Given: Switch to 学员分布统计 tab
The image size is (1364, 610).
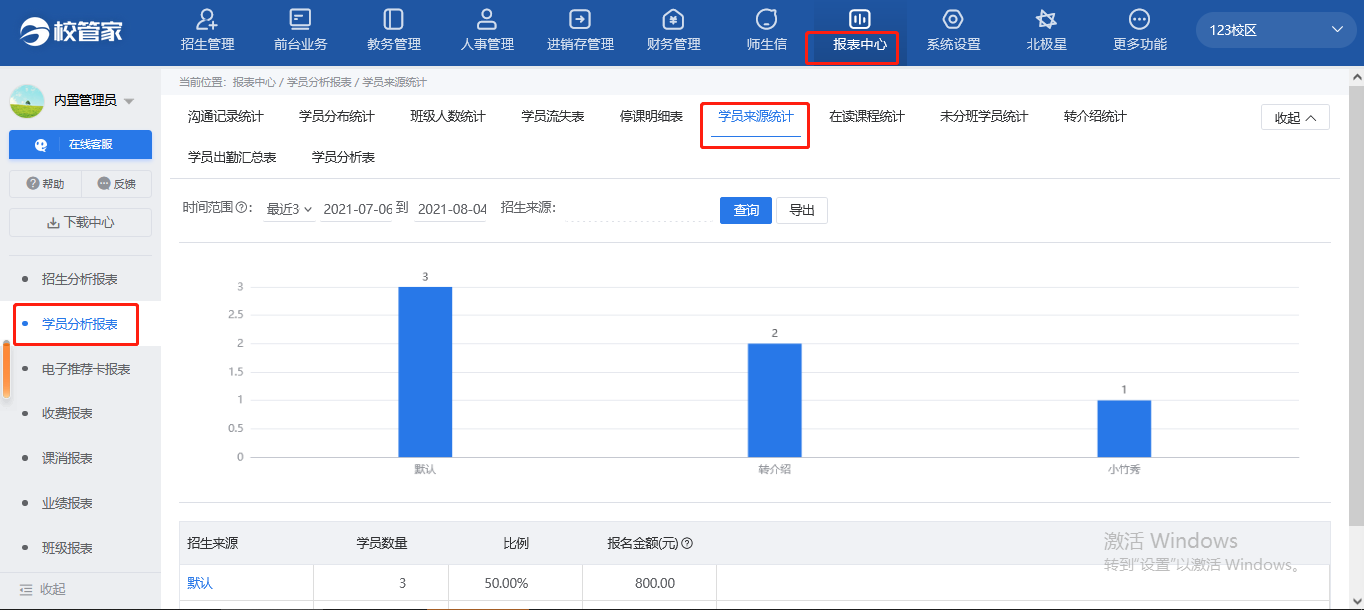Looking at the screenshot, I should coord(337,117).
